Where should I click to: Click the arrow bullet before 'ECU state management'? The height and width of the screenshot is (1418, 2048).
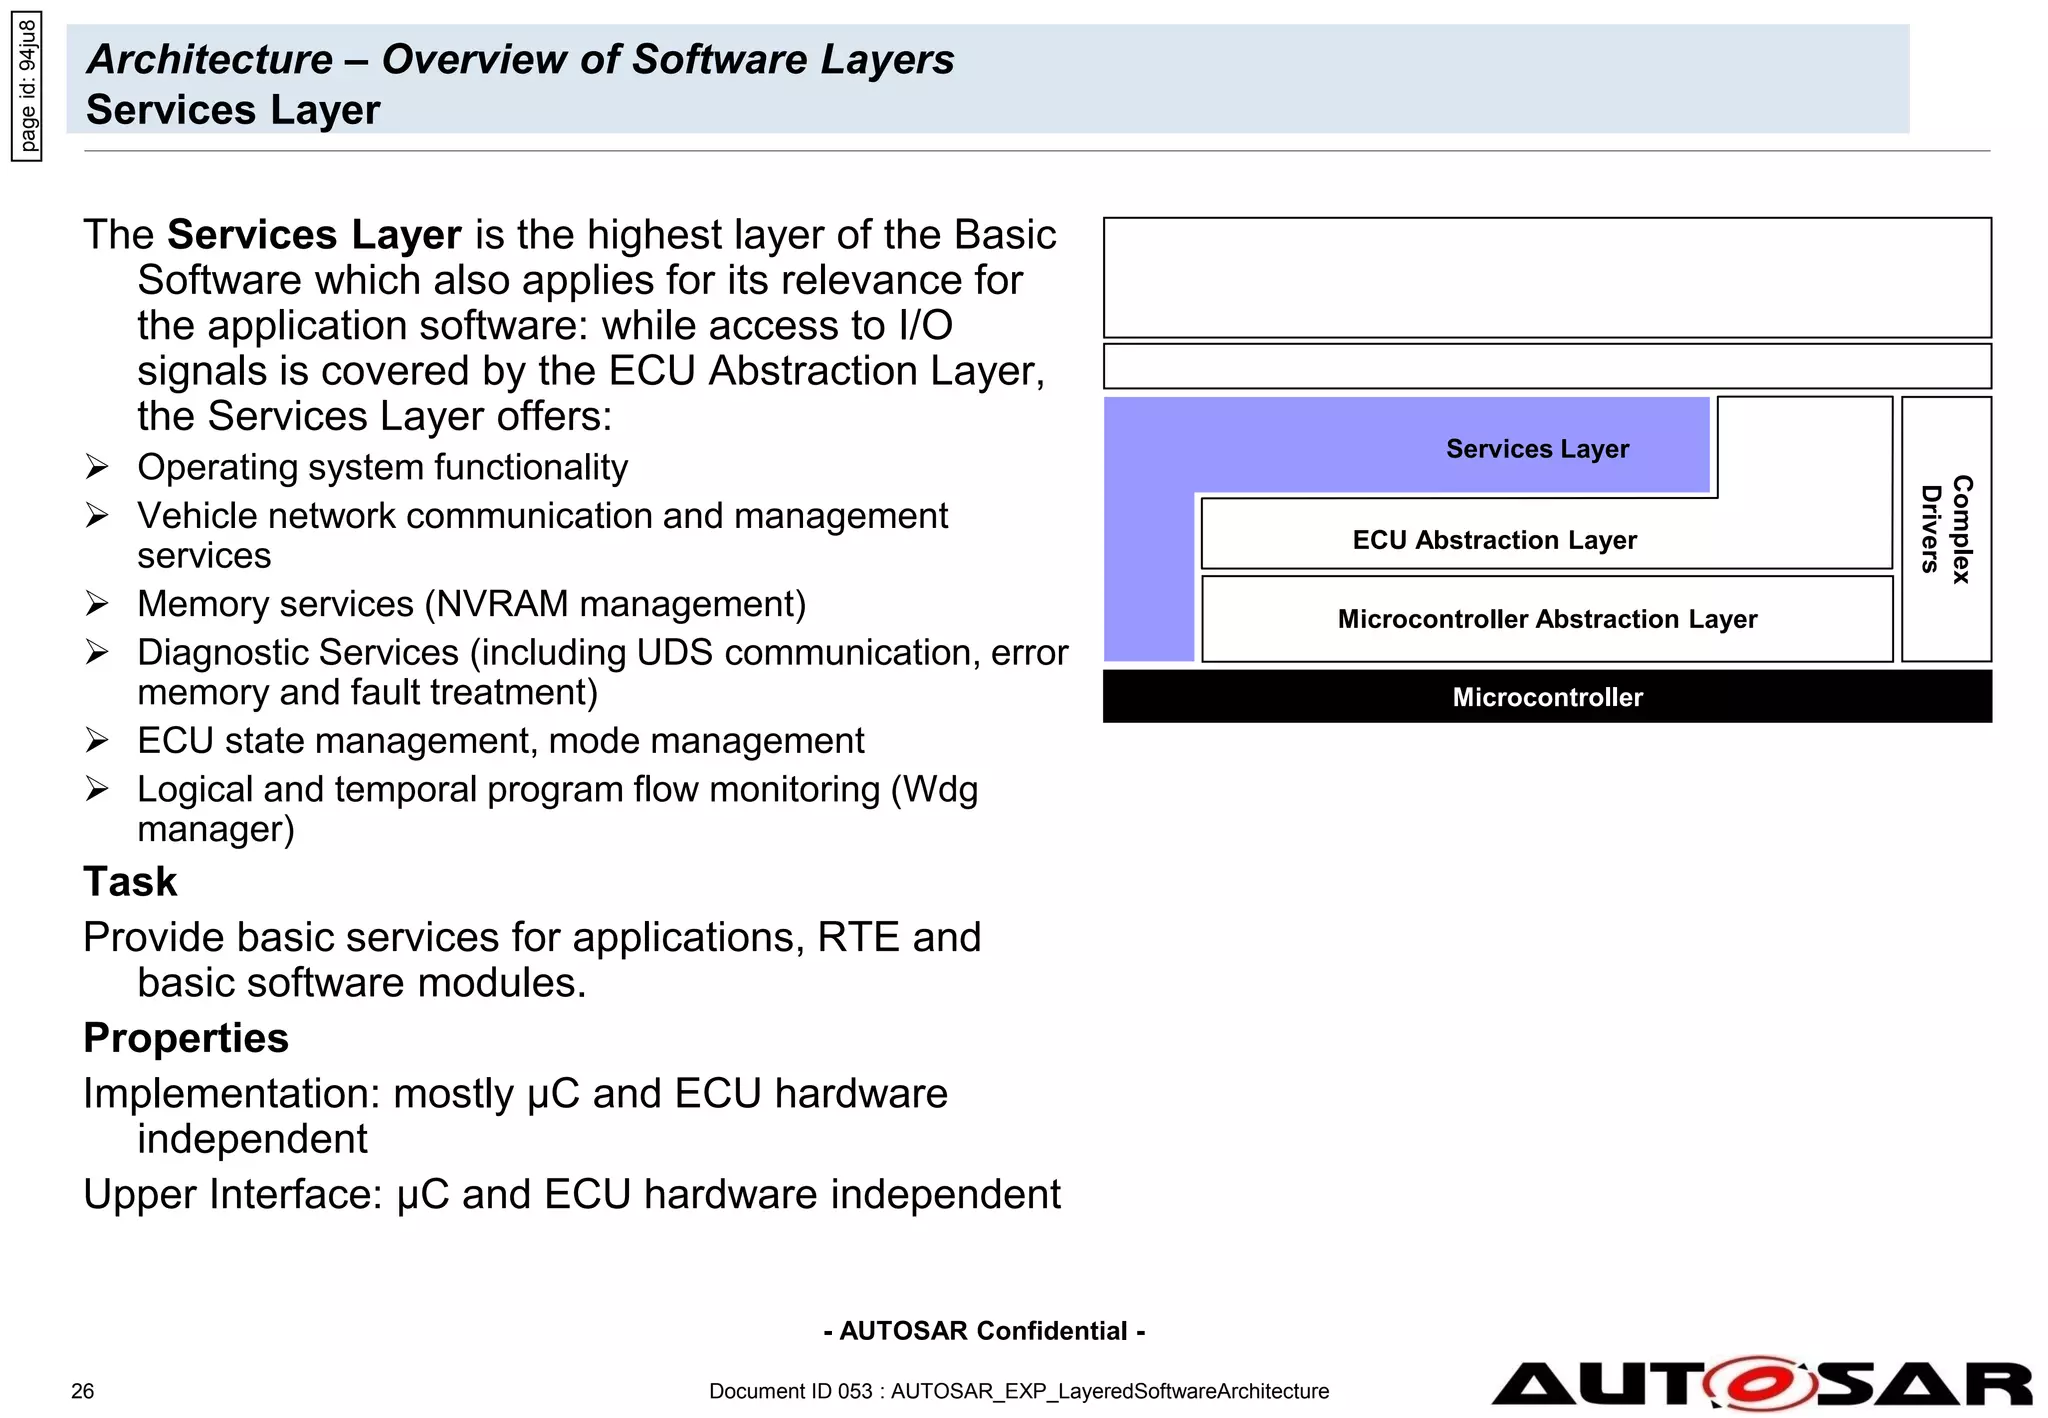coord(97,740)
